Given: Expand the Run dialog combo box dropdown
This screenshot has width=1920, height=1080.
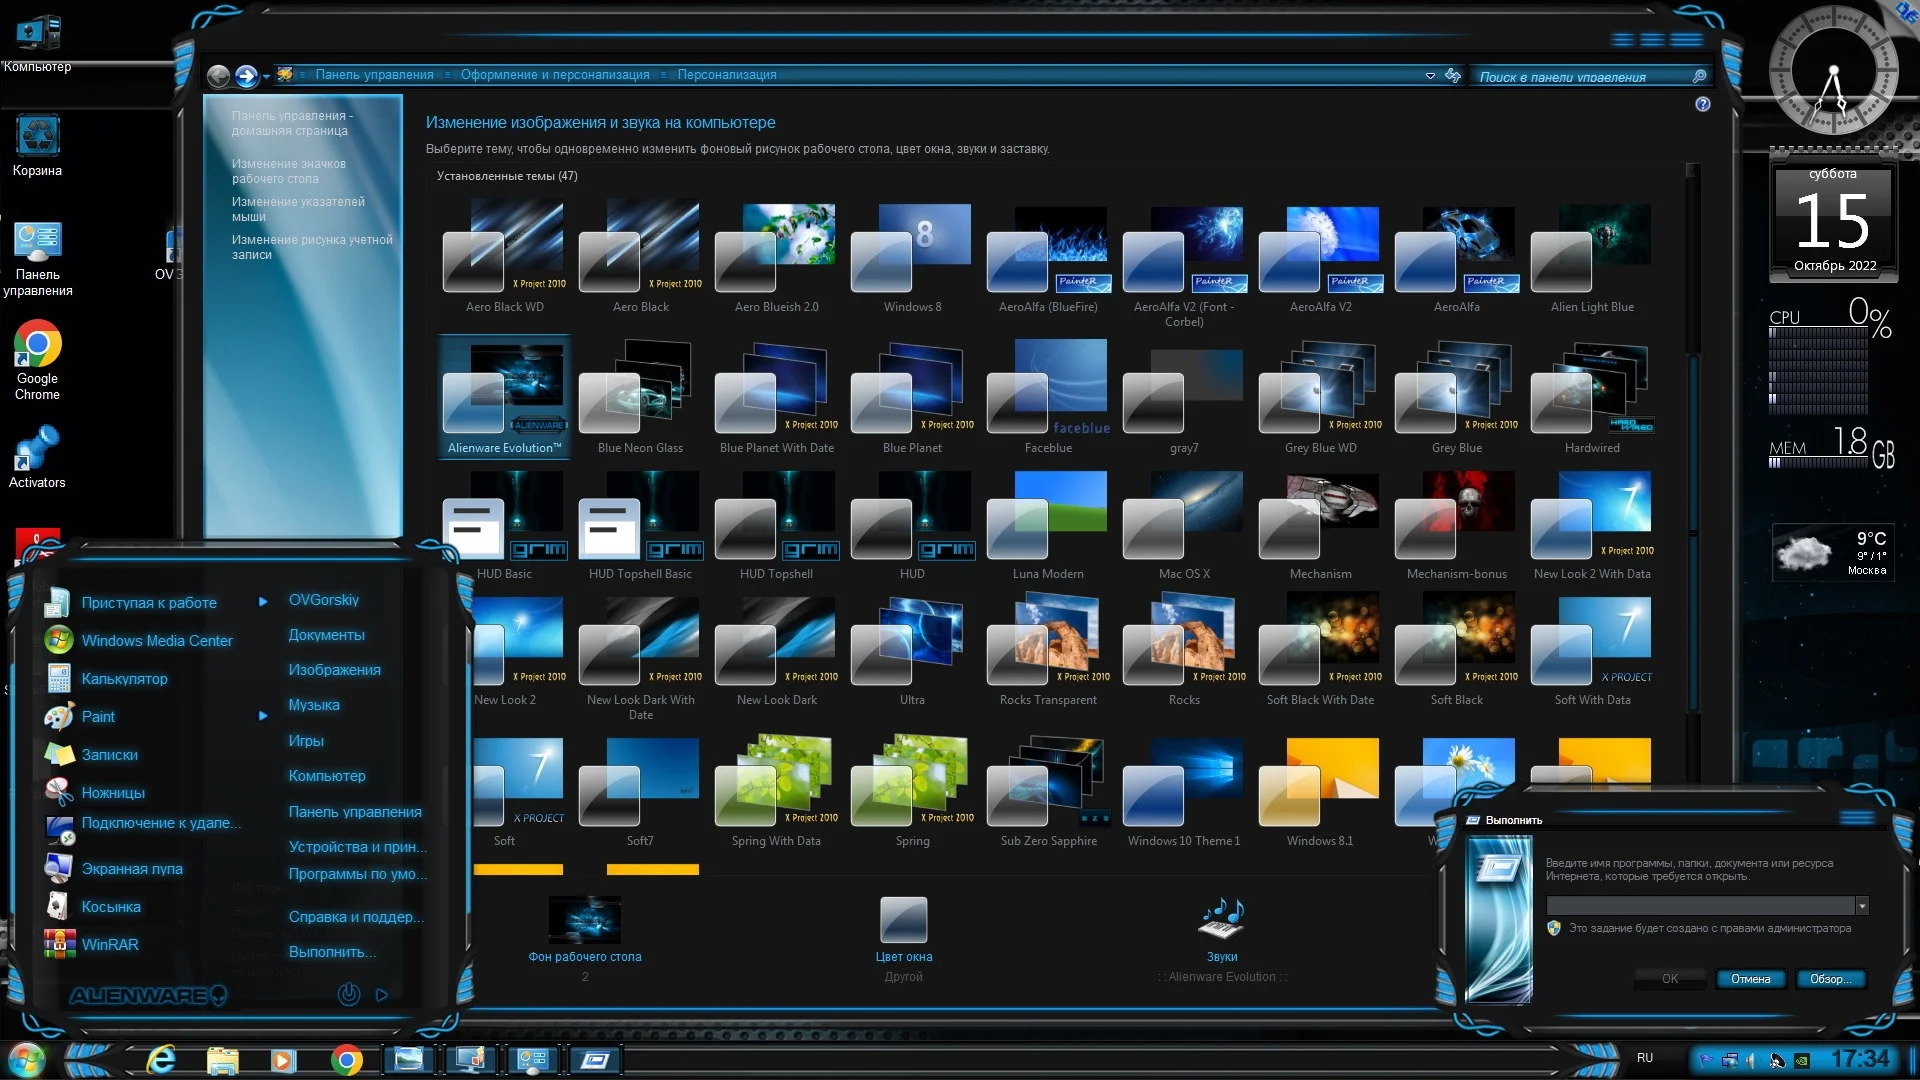Looking at the screenshot, I should [x=1862, y=906].
